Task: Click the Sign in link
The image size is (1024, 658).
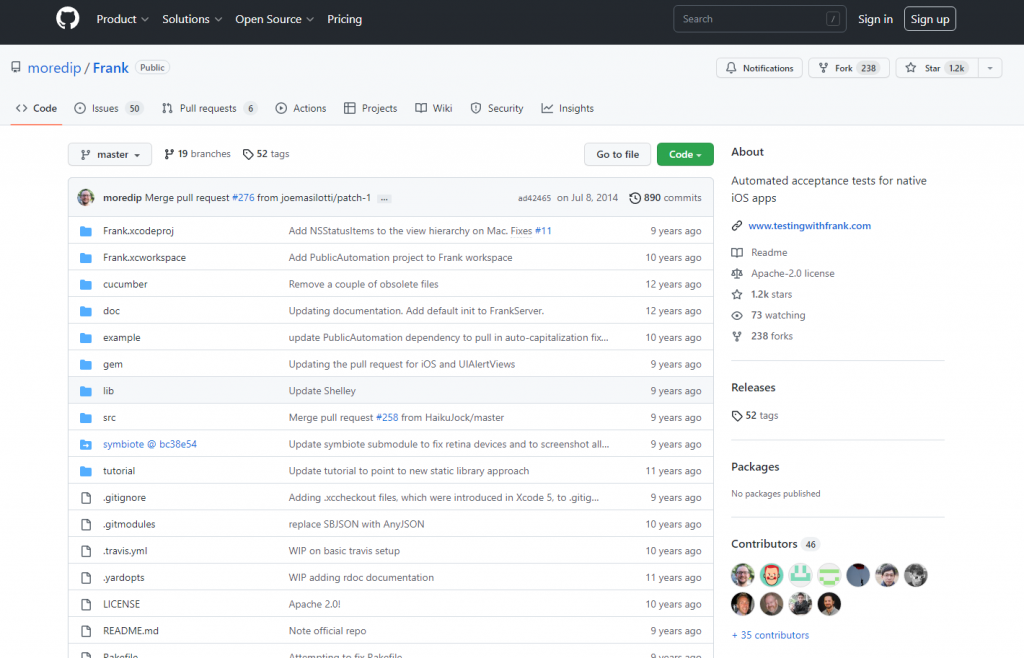Action: (x=875, y=19)
